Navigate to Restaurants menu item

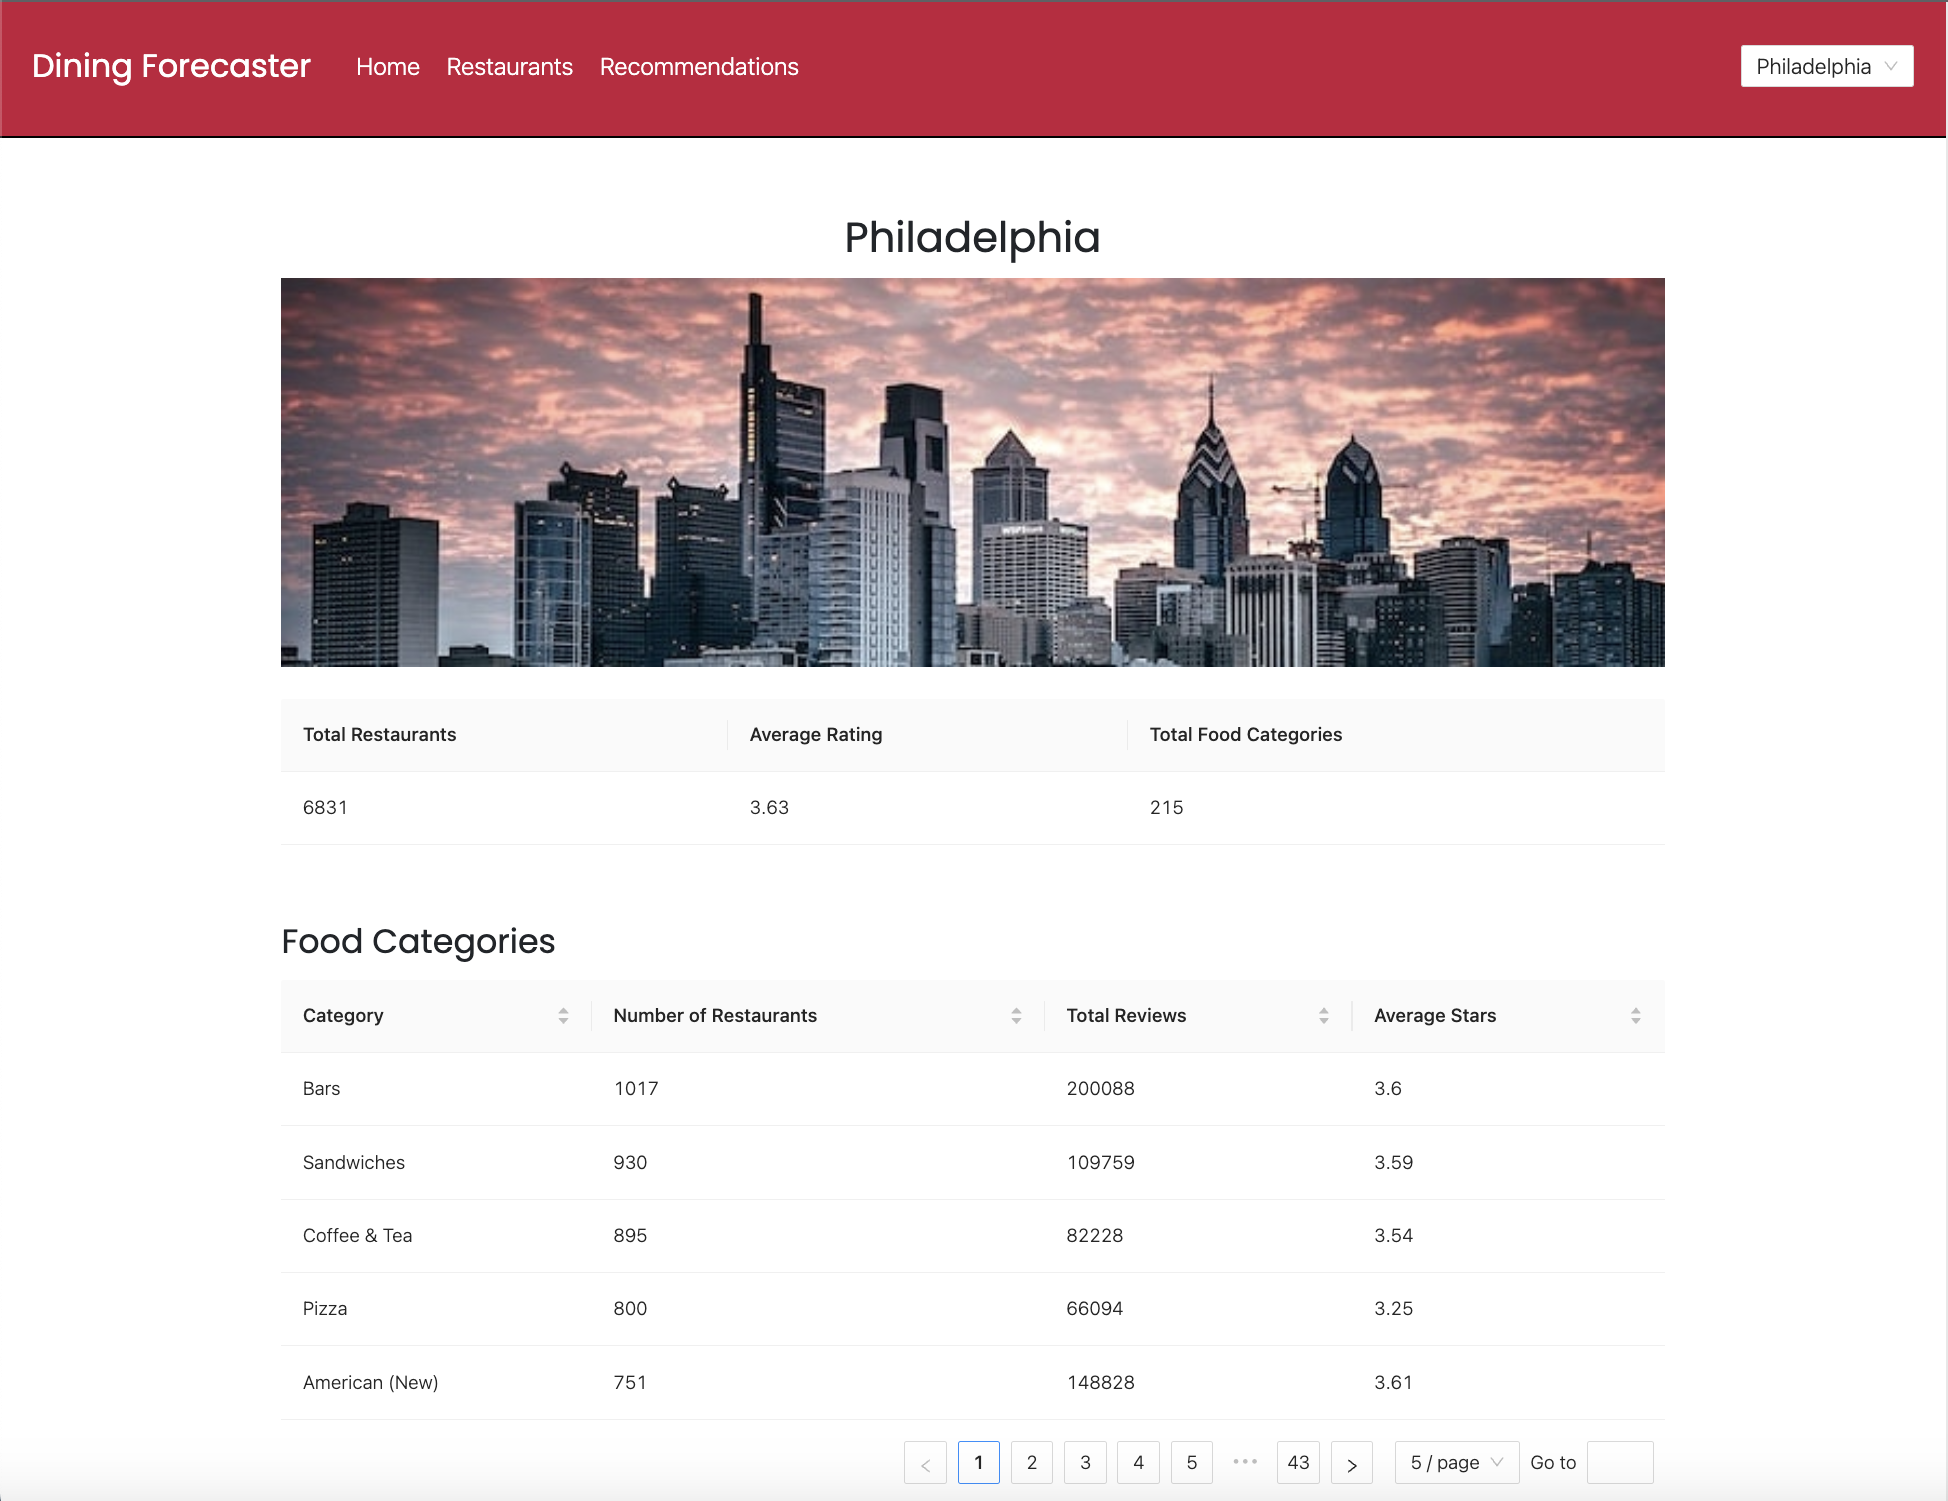[509, 67]
